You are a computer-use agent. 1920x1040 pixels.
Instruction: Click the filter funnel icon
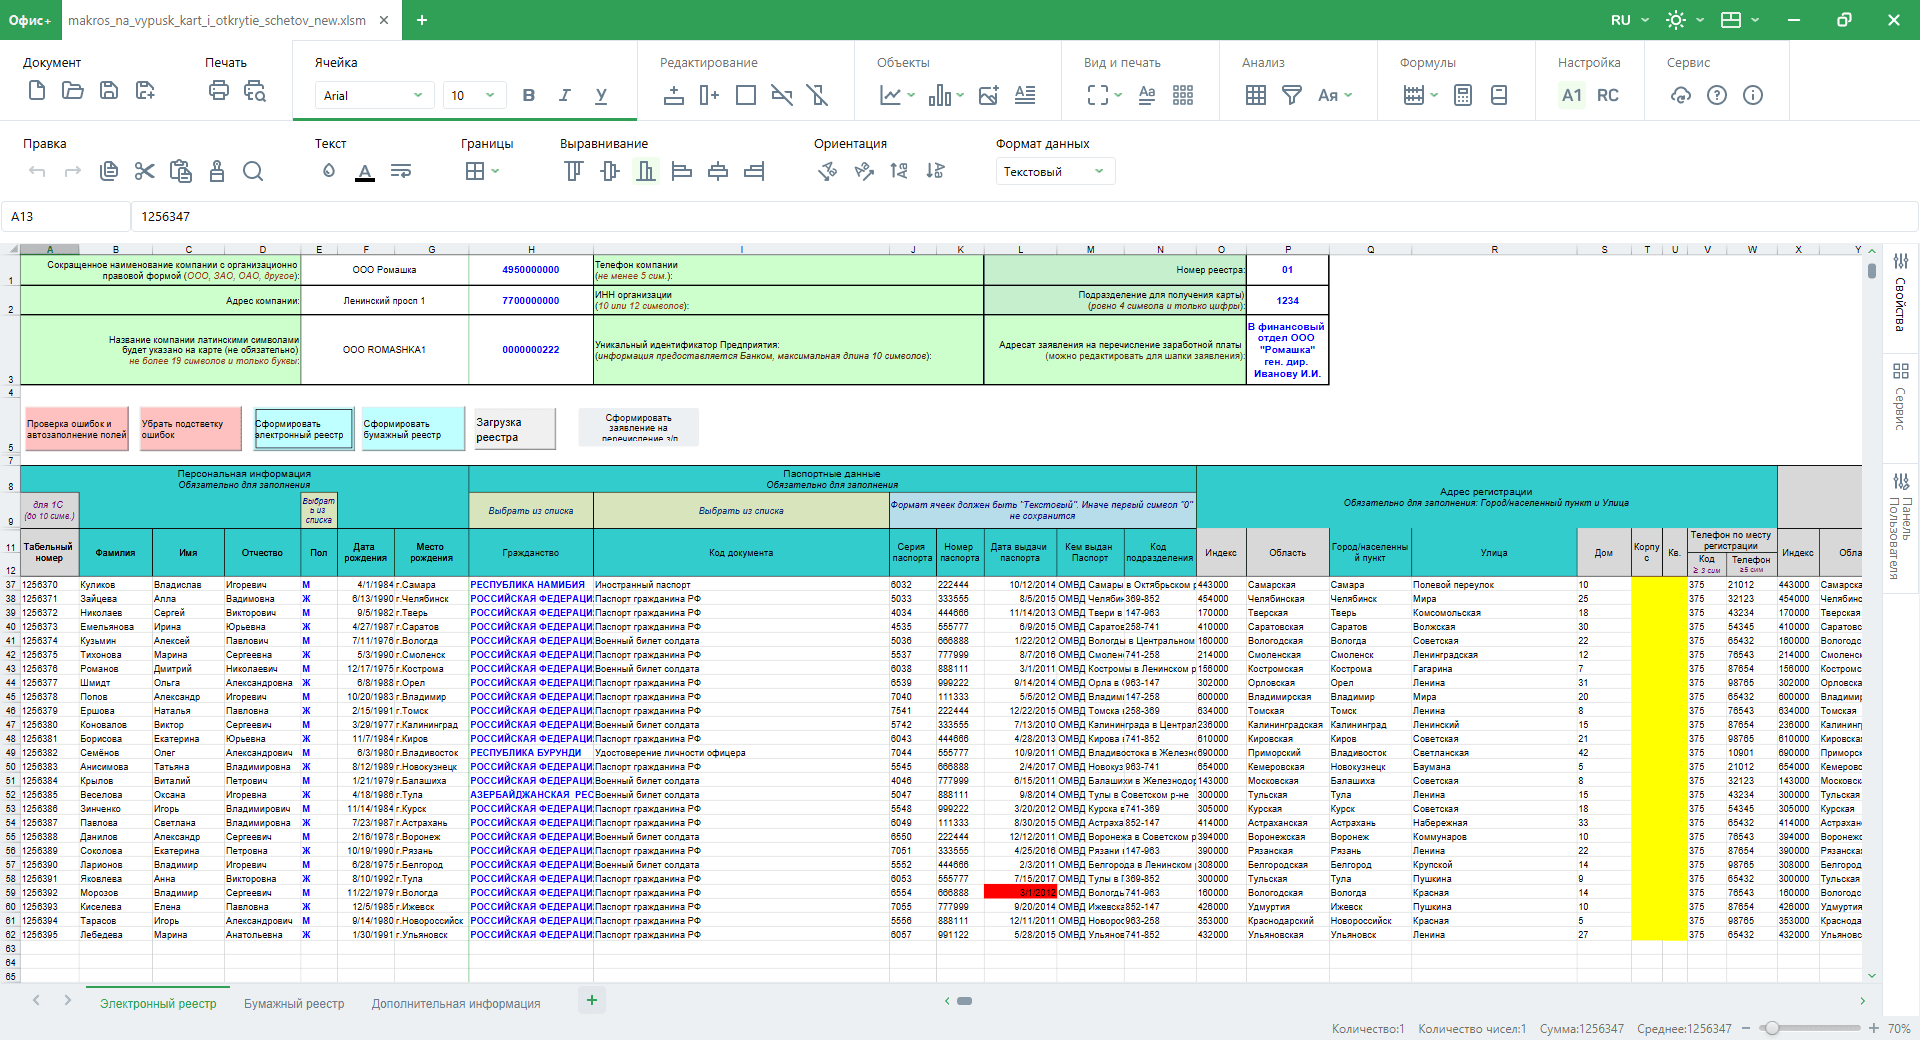click(x=1292, y=95)
